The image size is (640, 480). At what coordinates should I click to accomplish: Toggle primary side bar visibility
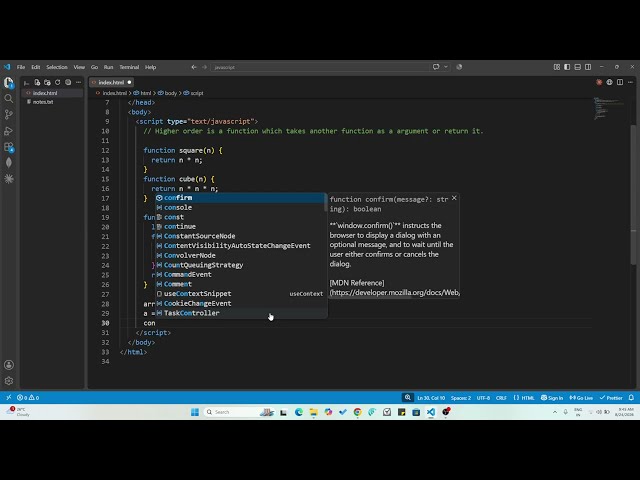click(567, 67)
